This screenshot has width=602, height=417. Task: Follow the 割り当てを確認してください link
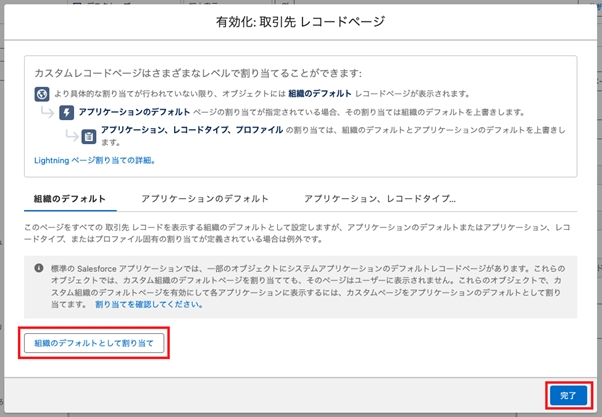[150, 304]
